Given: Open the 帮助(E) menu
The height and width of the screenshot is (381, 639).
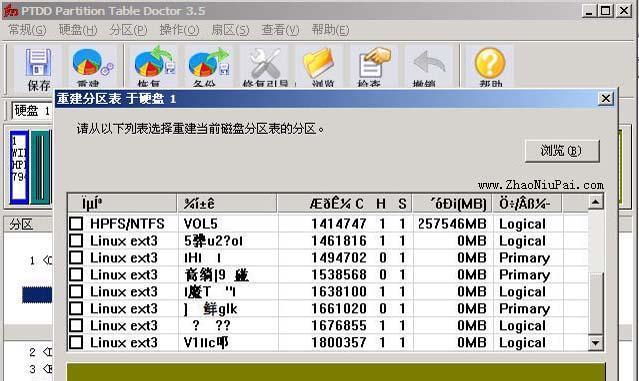Looking at the screenshot, I should point(331,30).
